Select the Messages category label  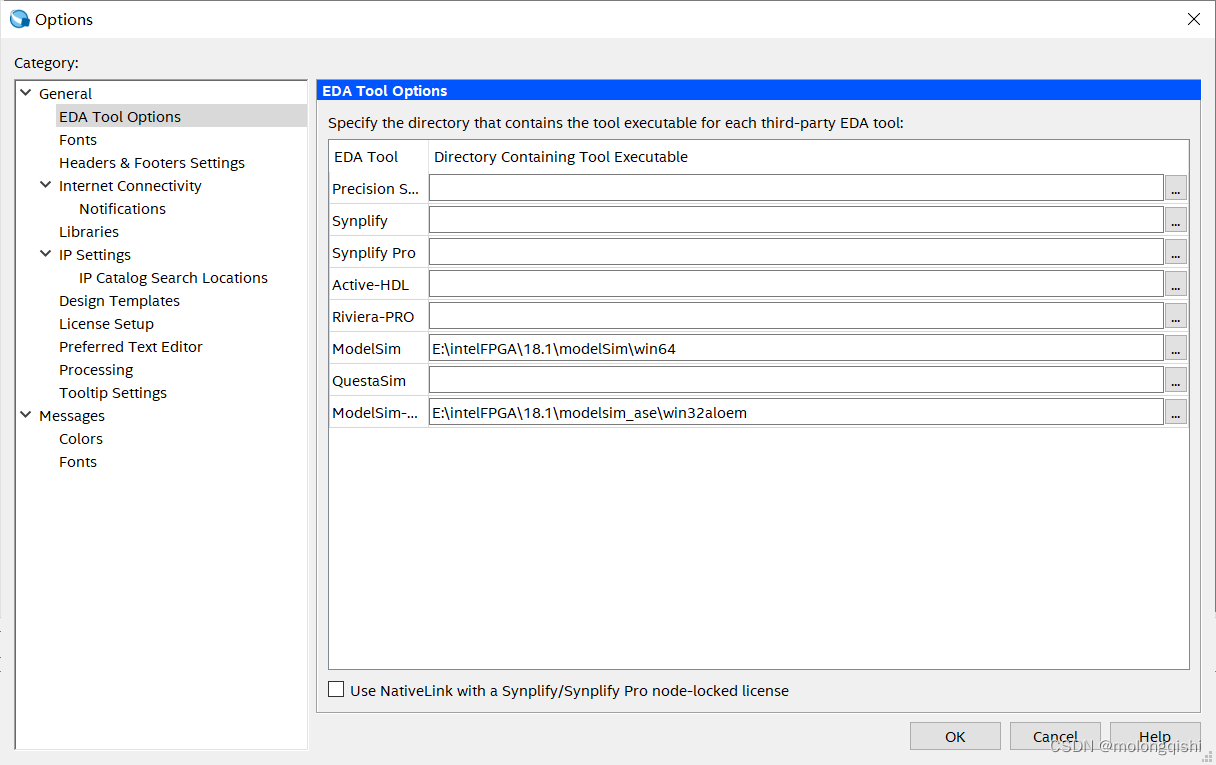[72, 415]
